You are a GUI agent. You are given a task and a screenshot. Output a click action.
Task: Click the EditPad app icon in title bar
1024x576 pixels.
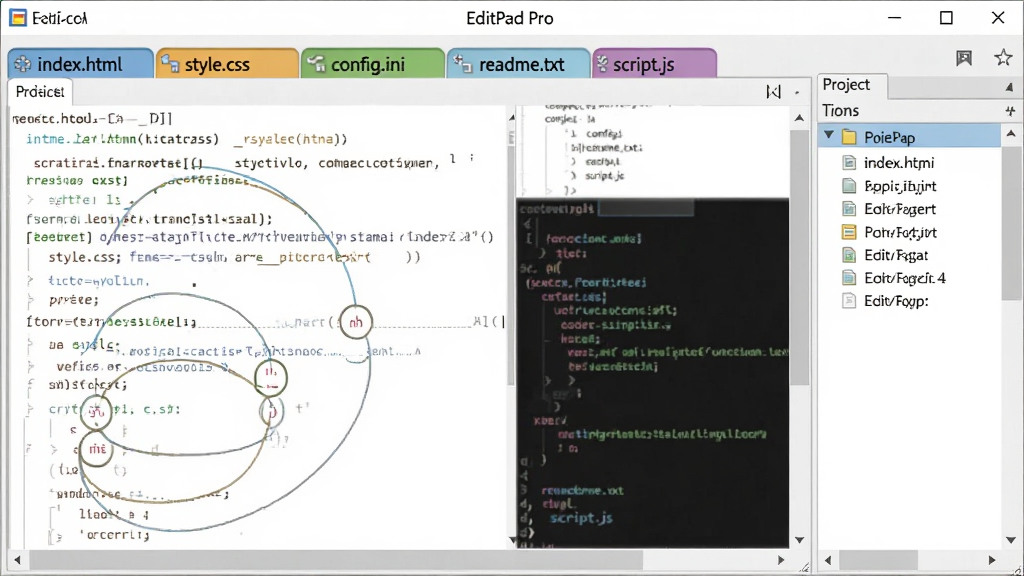click(x=18, y=18)
